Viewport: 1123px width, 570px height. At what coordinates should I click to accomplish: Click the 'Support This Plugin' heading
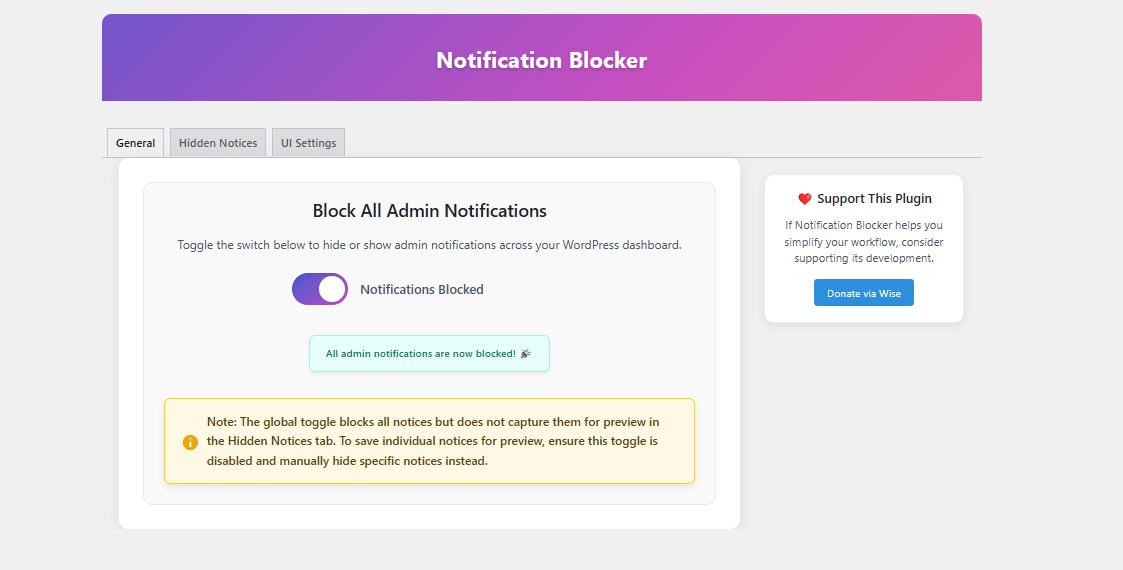point(874,199)
